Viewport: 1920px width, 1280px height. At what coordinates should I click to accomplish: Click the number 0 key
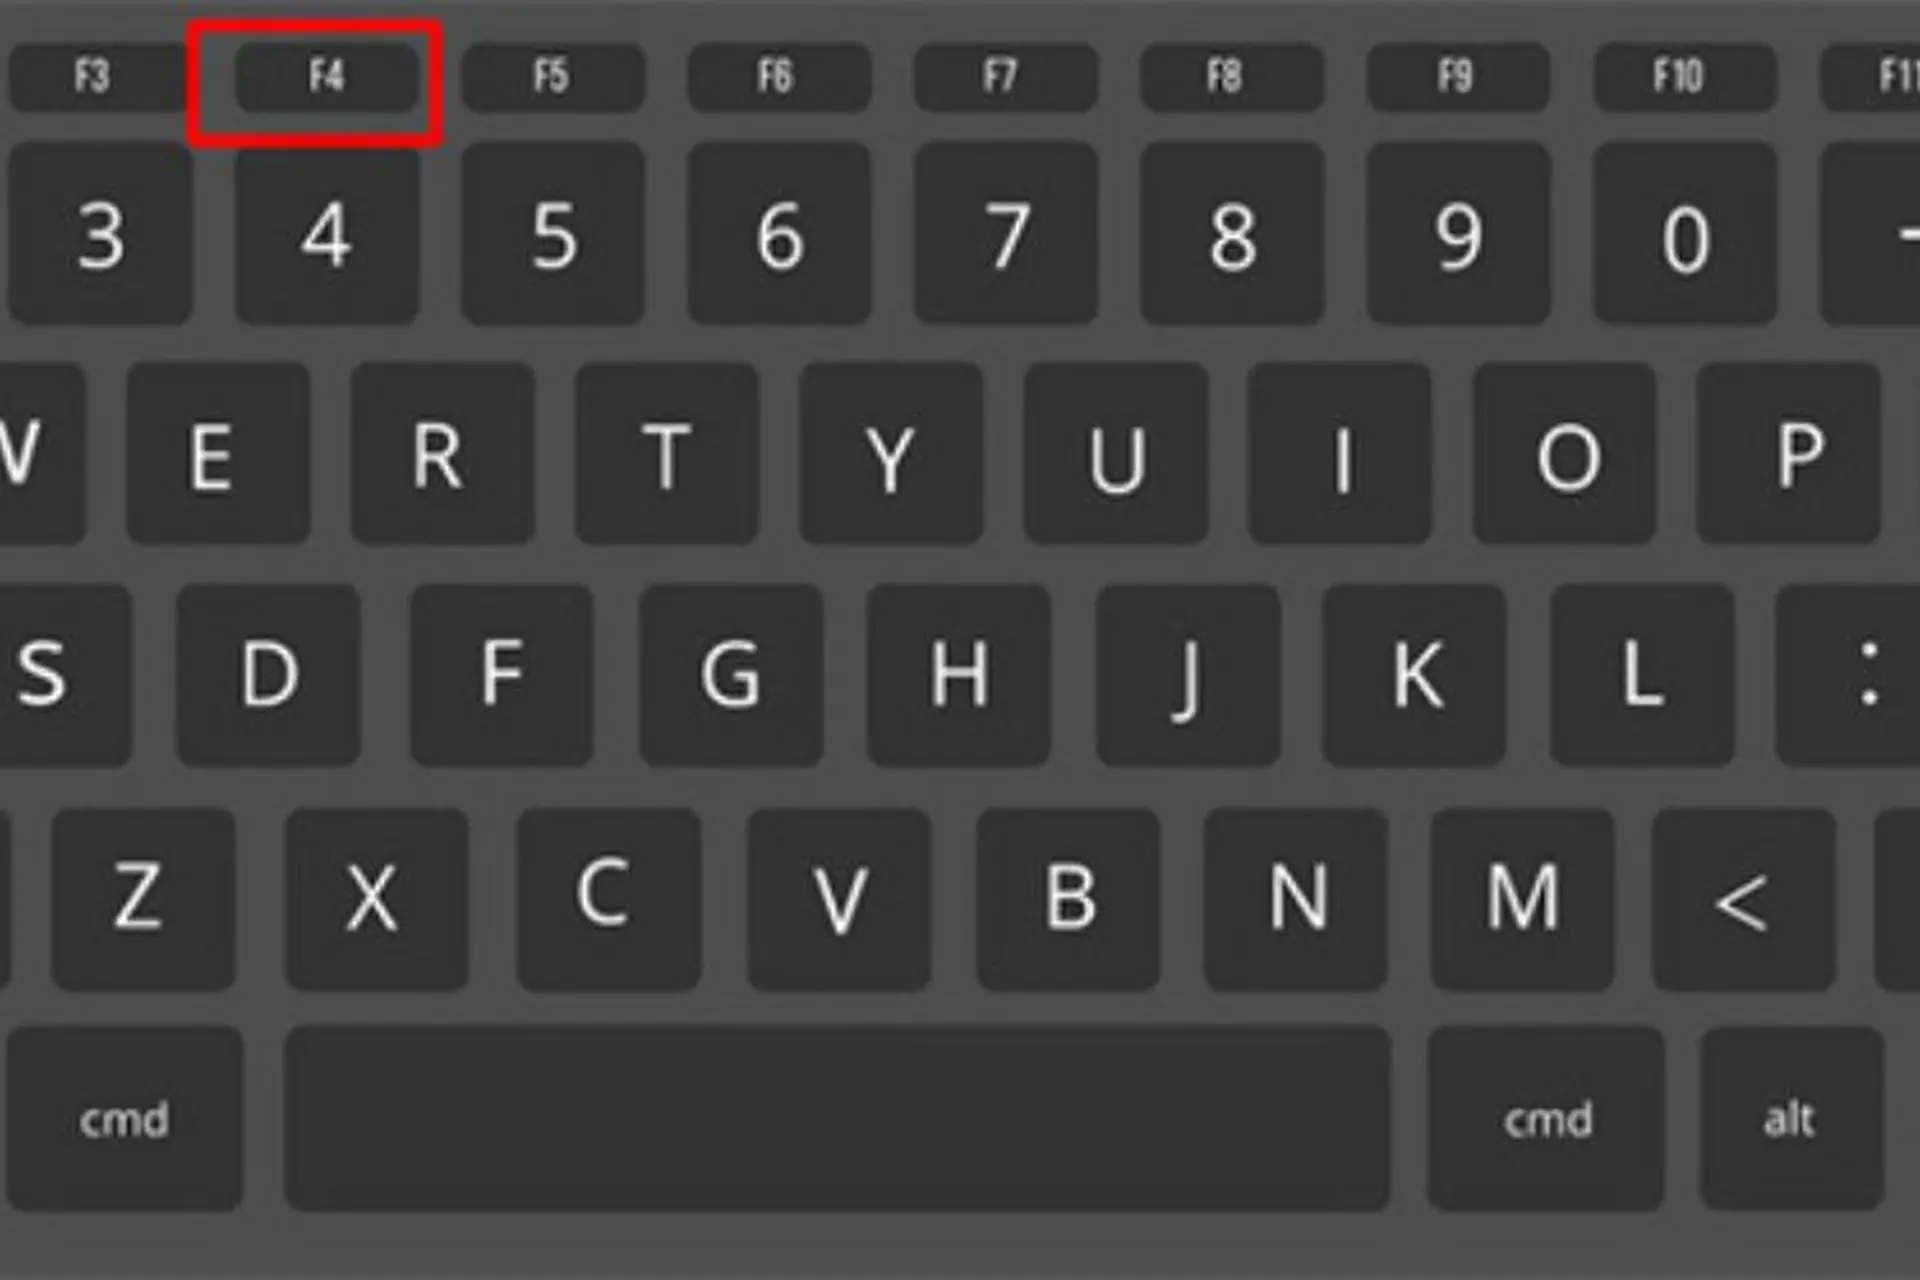tap(1684, 234)
